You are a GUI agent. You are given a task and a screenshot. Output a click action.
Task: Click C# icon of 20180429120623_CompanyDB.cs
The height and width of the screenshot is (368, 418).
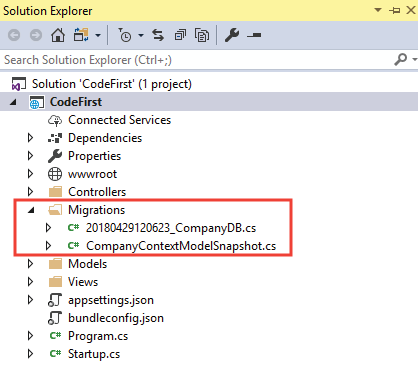[73, 228]
